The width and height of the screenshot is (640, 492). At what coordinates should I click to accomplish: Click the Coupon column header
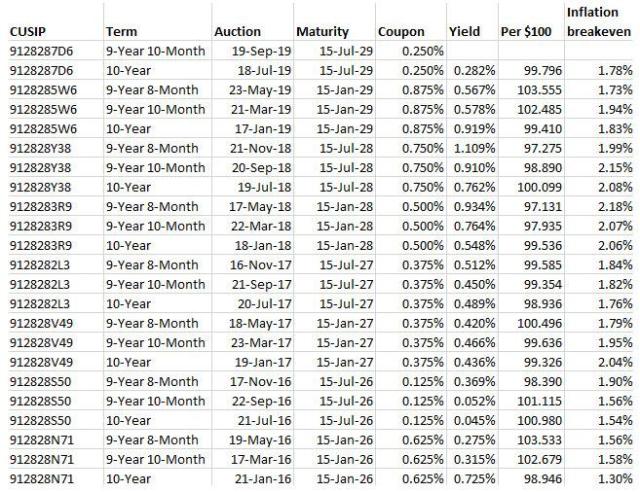coord(401,32)
